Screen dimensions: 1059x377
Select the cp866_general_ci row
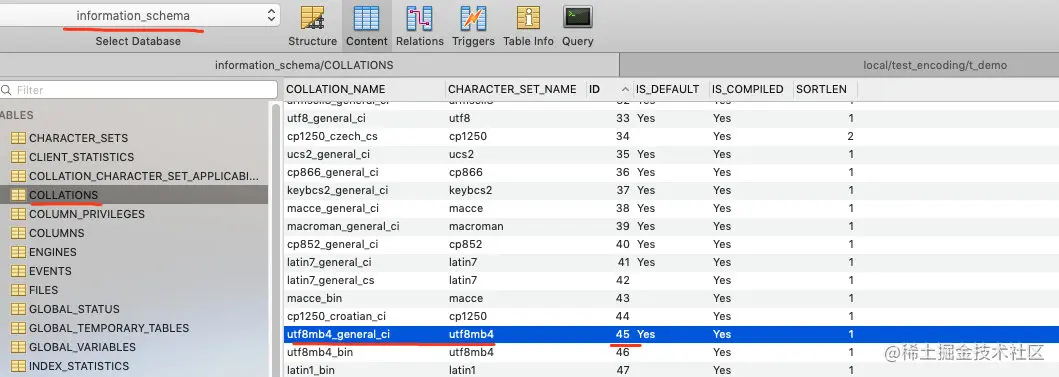[x=671, y=172]
